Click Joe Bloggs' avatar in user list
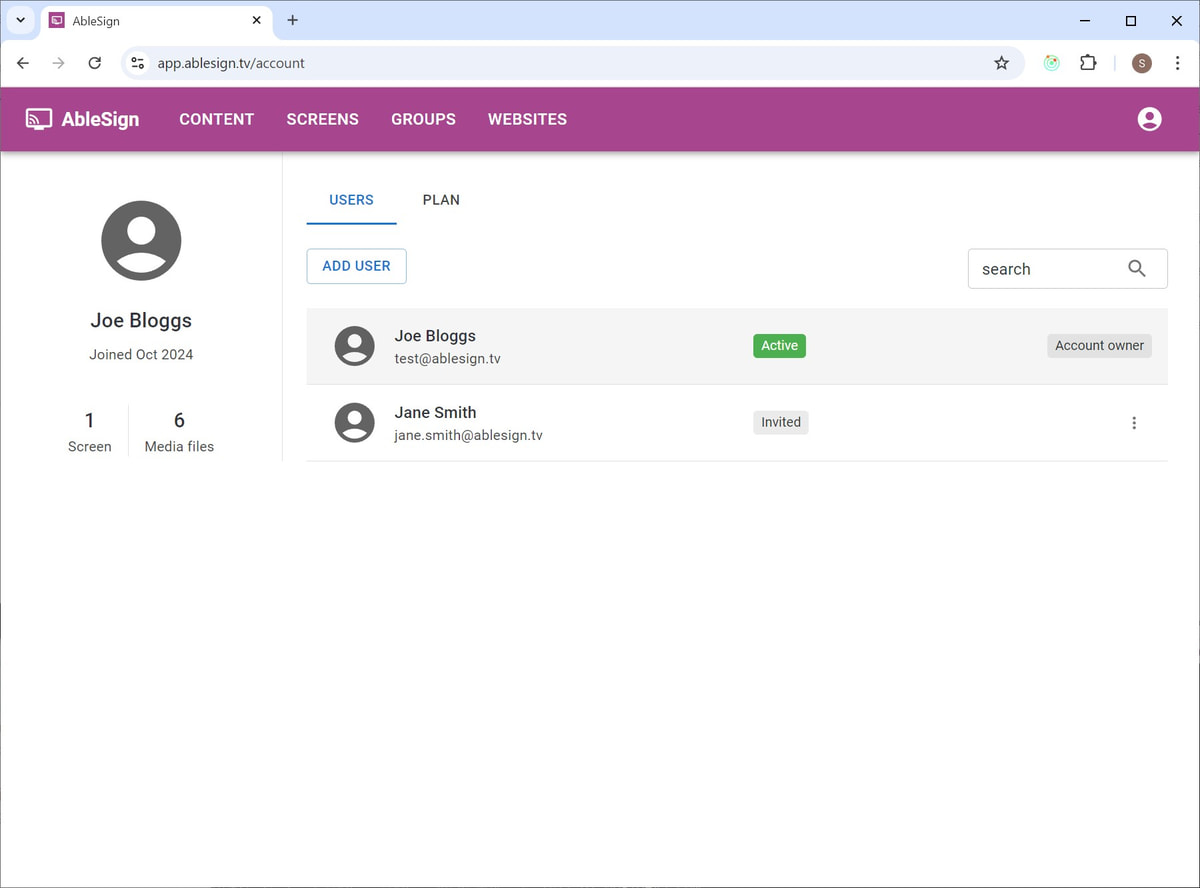This screenshot has width=1200, height=888. pyautogui.click(x=354, y=346)
